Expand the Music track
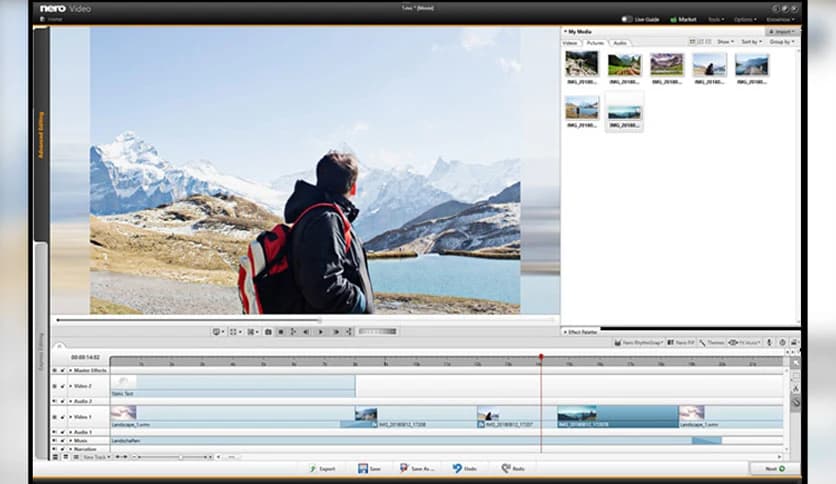This screenshot has width=836, height=484. pyautogui.click(x=71, y=440)
